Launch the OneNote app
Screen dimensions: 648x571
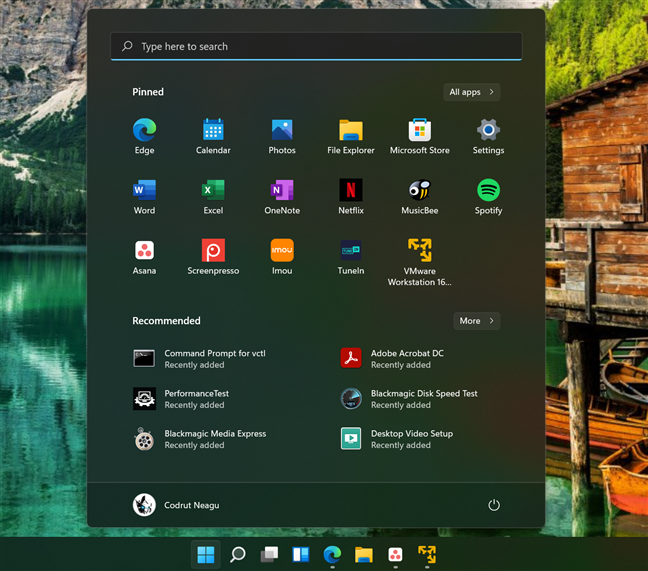tap(282, 197)
